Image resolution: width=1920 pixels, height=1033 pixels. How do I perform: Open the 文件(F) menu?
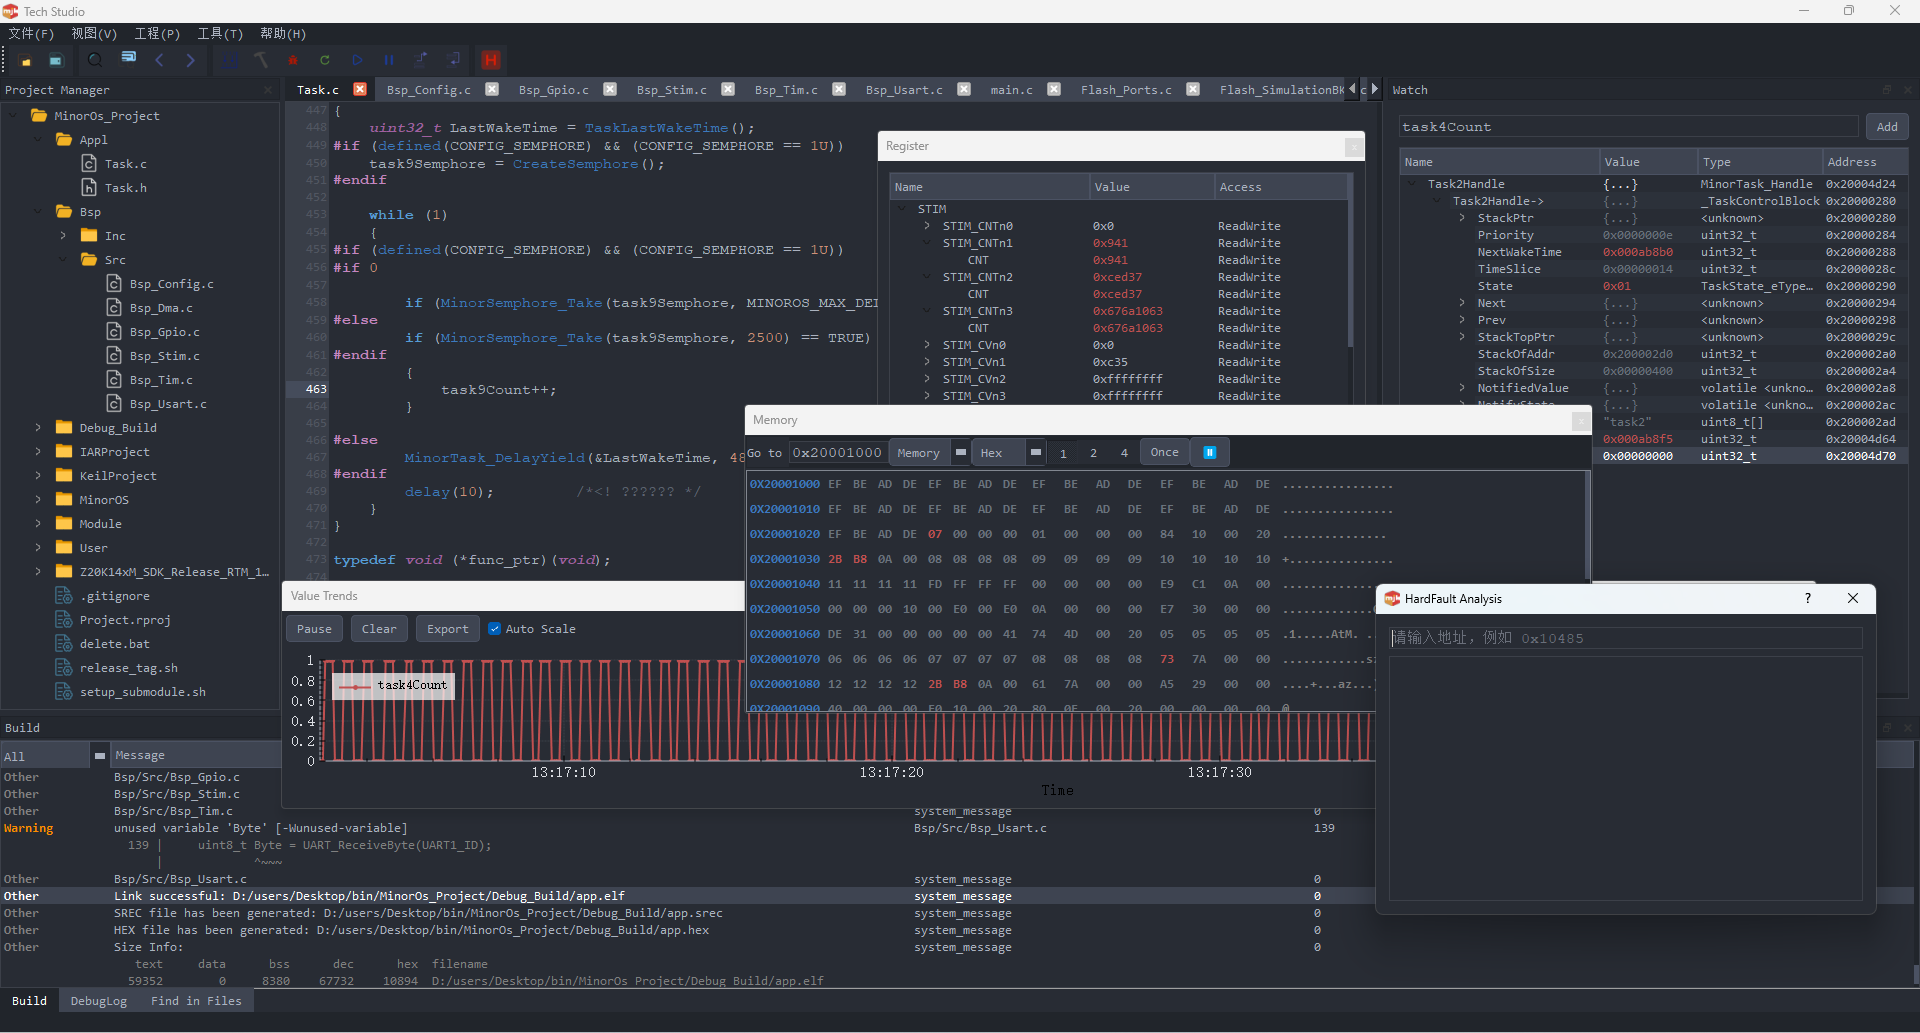[x=31, y=34]
